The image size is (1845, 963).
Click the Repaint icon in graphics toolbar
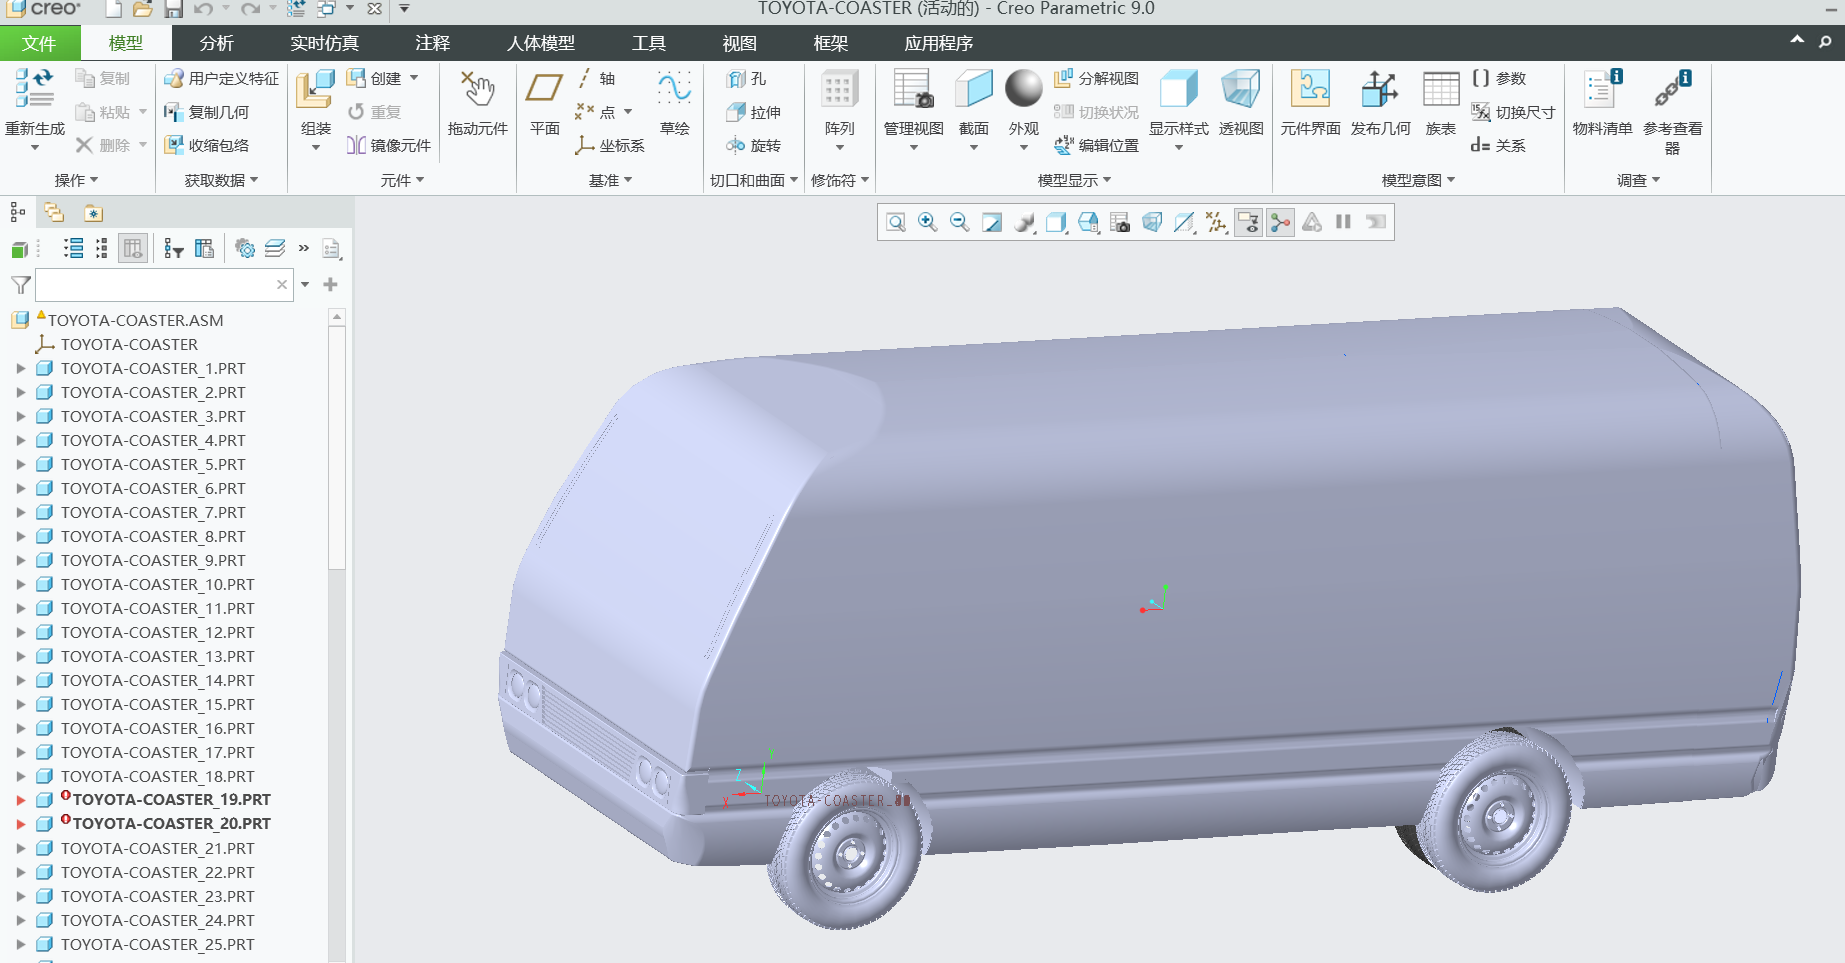click(992, 222)
